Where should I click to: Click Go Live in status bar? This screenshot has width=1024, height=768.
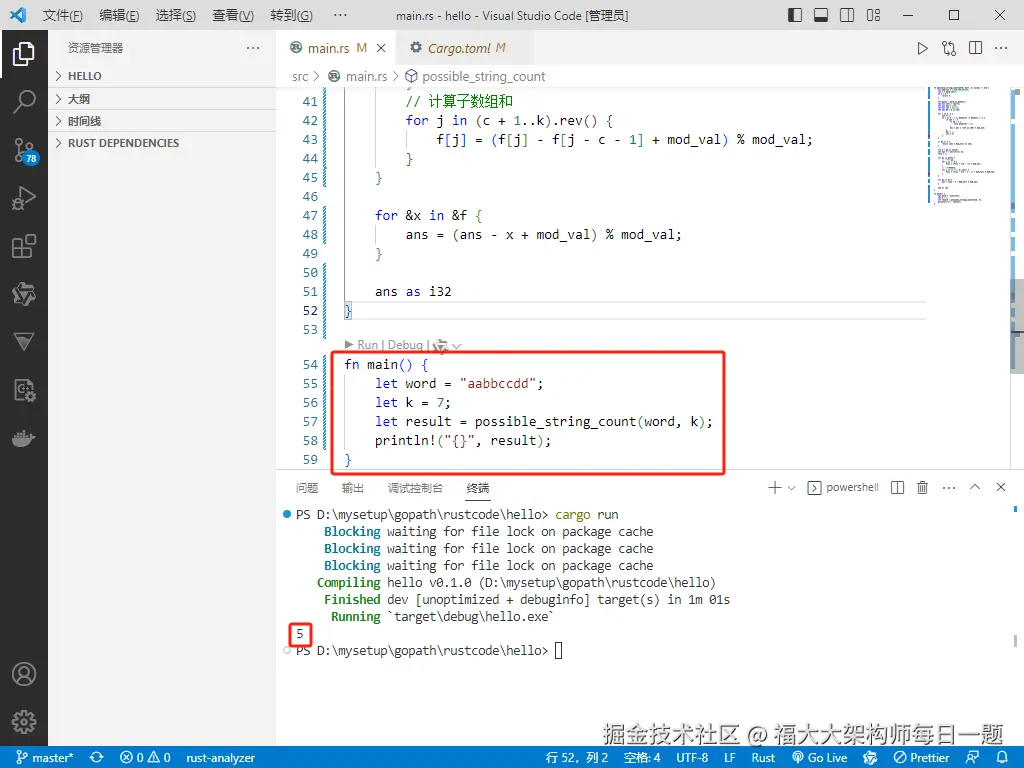coord(820,758)
